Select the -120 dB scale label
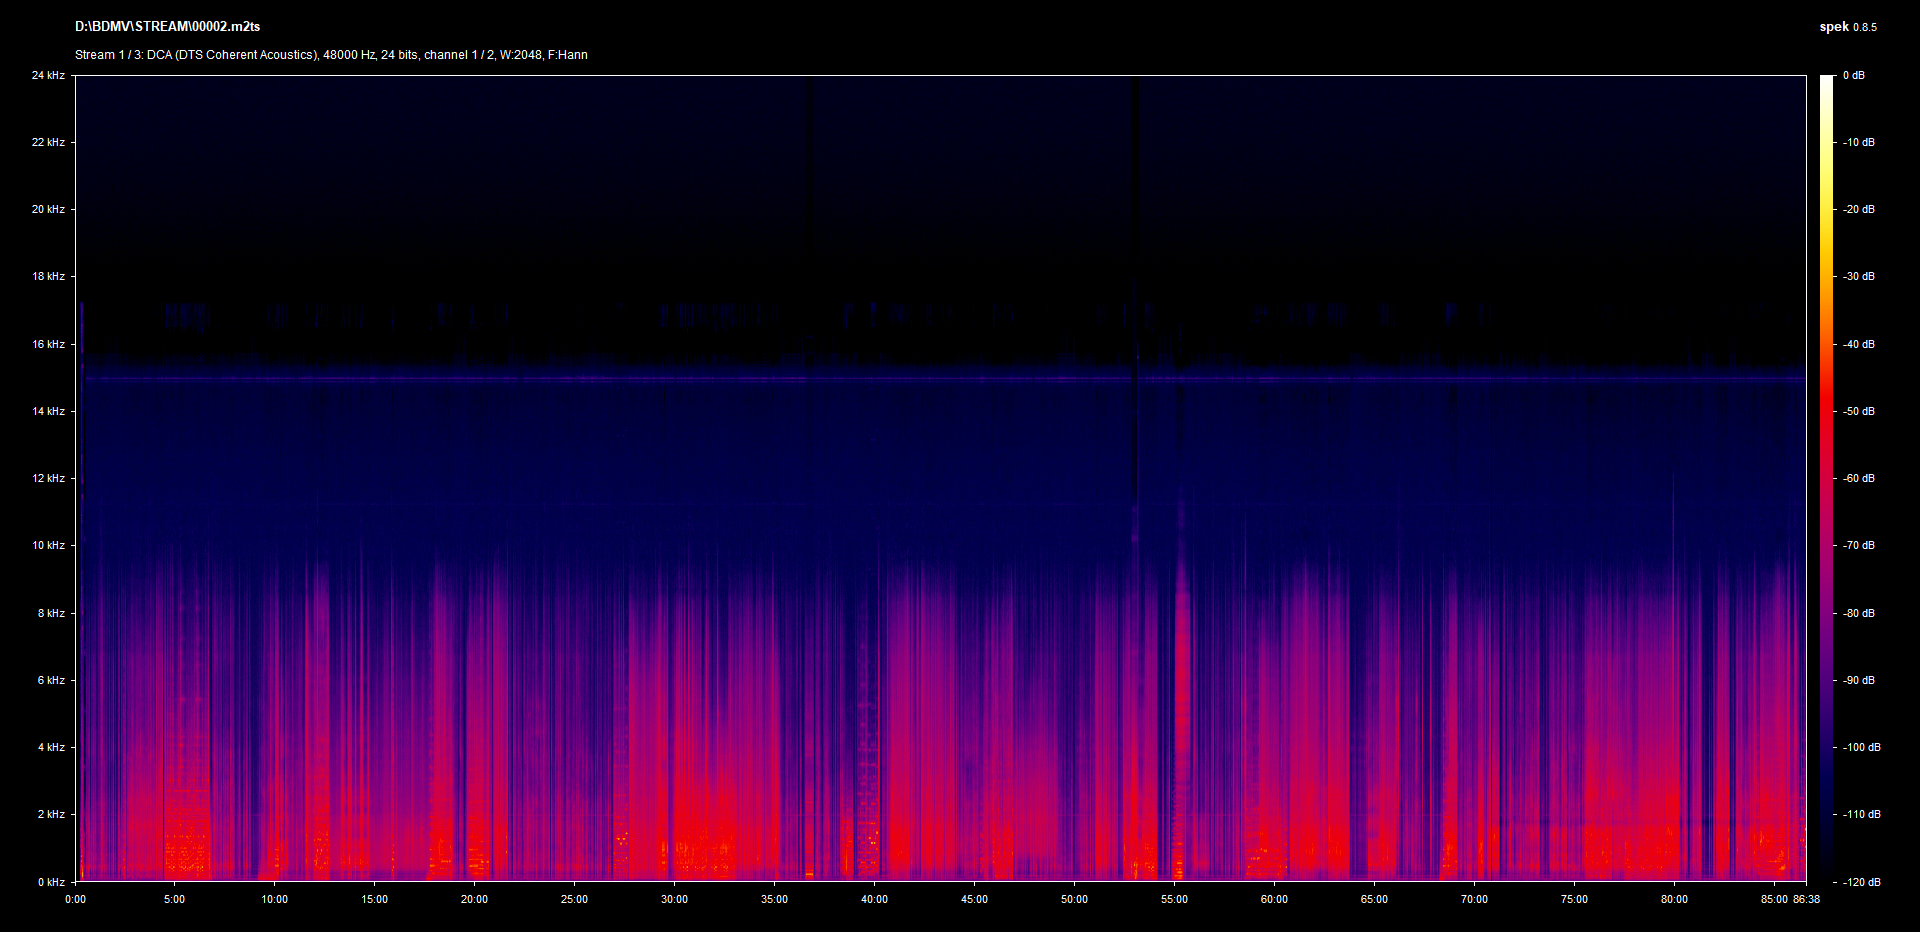The image size is (1920, 932). 1861,882
